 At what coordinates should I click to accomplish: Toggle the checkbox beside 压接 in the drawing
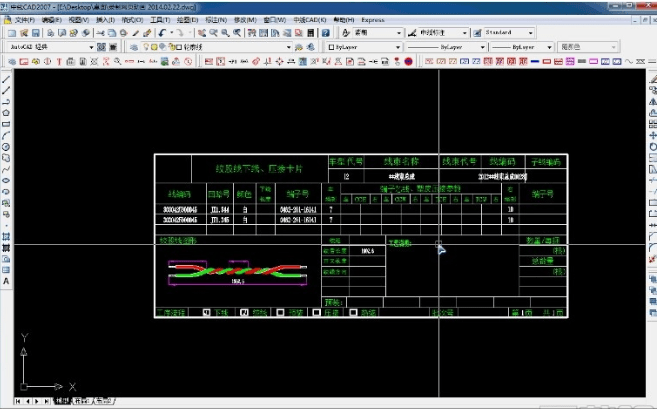click(317, 312)
